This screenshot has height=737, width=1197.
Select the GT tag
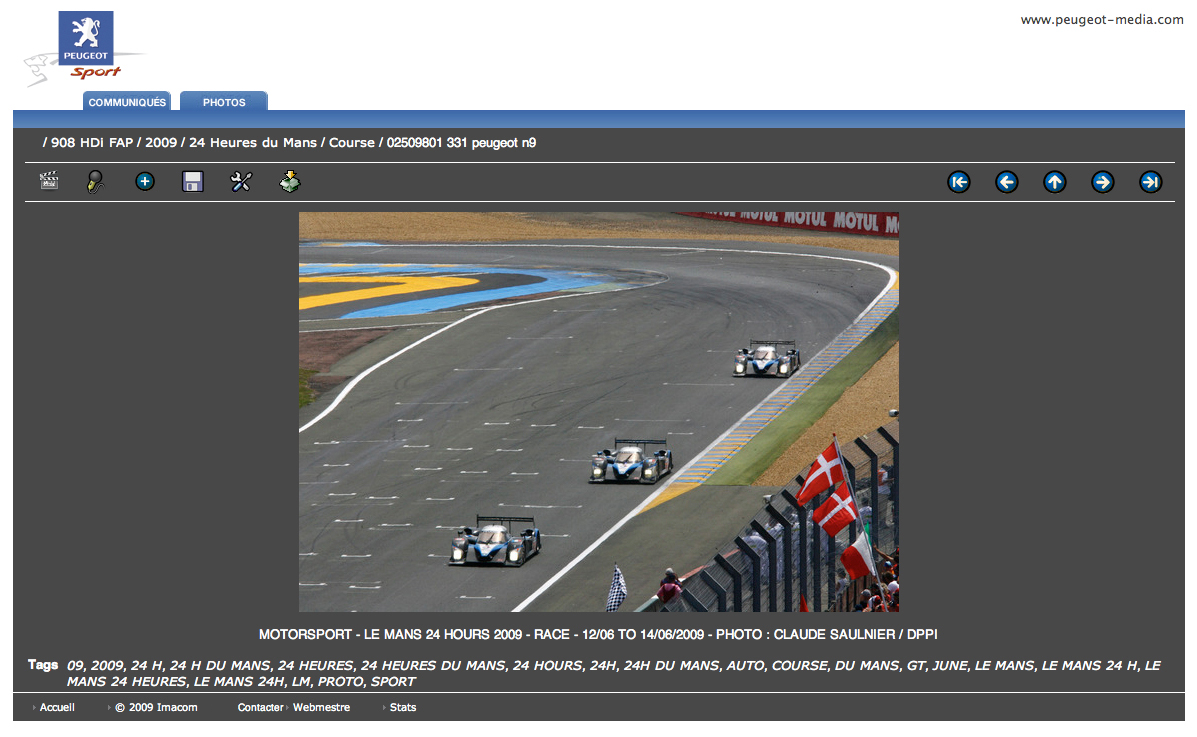coord(916,666)
